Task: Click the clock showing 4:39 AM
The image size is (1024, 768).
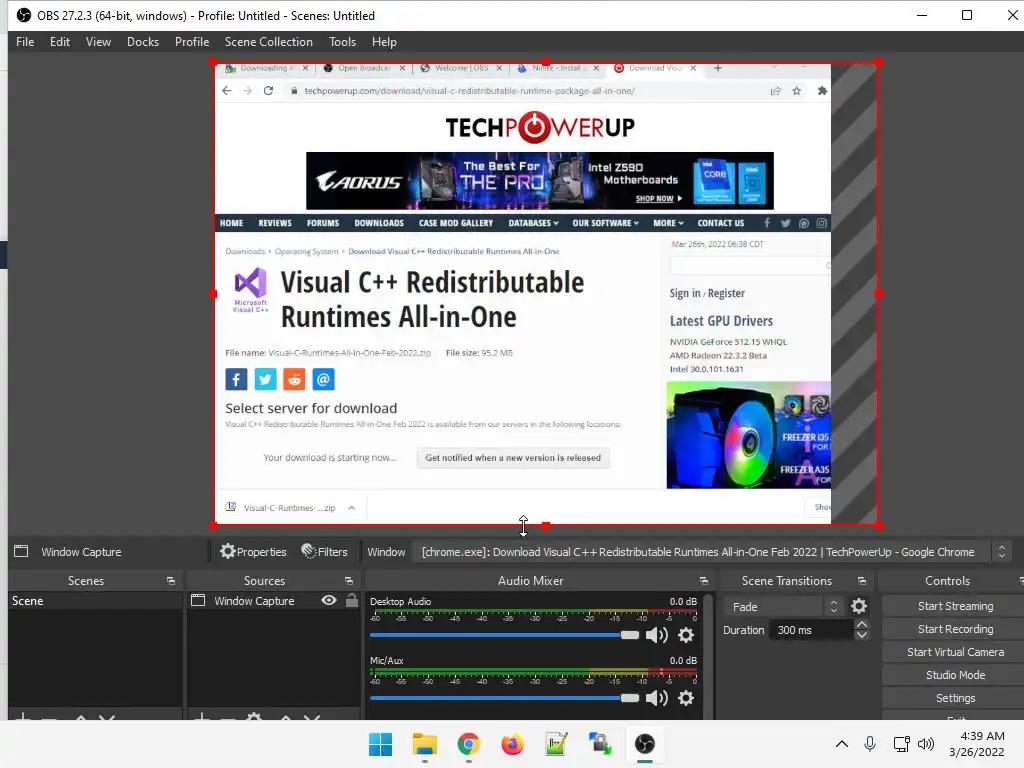Action: coord(982,736)
